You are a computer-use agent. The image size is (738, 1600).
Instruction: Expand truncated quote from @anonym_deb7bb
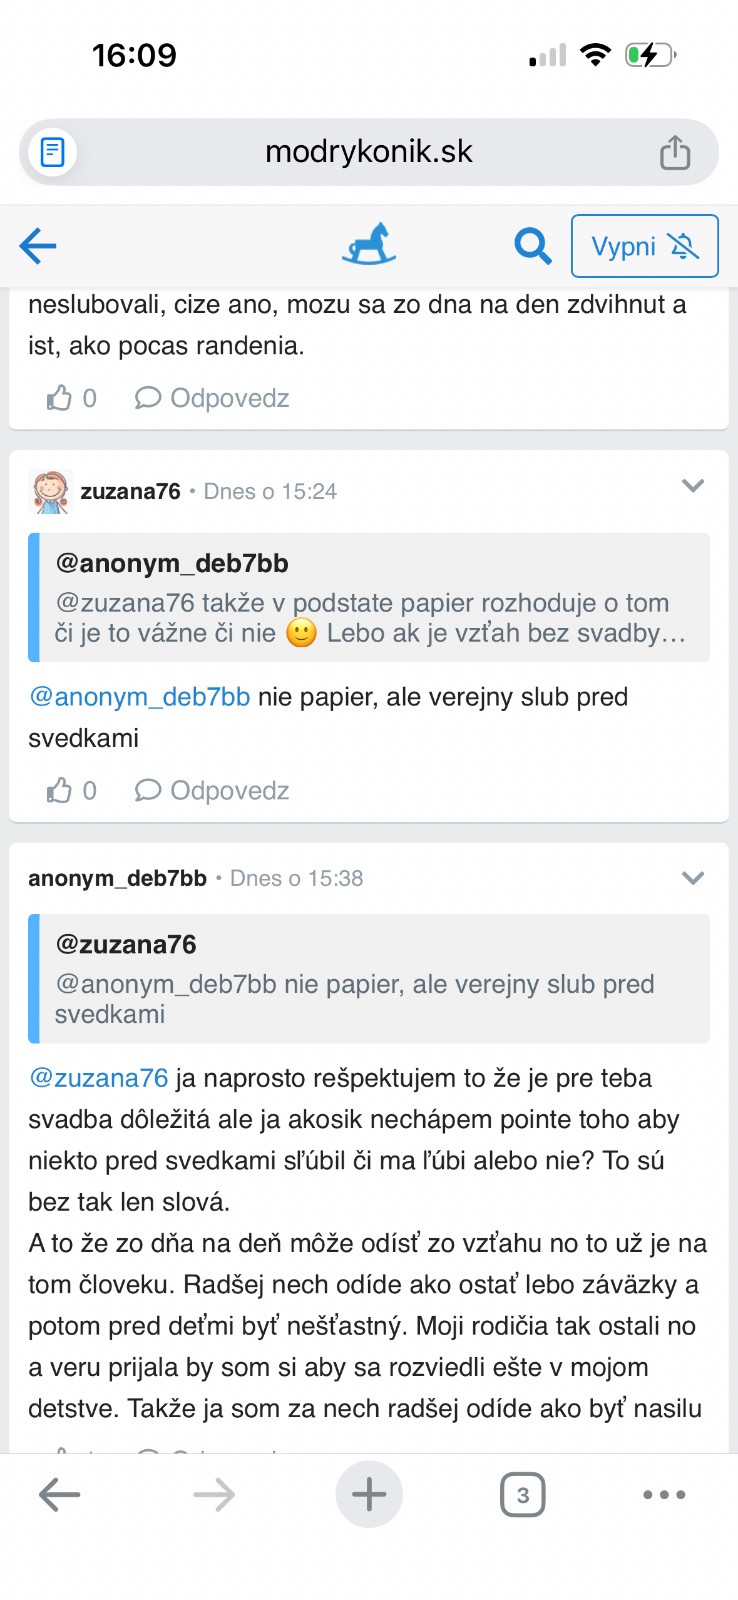(369, 598)
